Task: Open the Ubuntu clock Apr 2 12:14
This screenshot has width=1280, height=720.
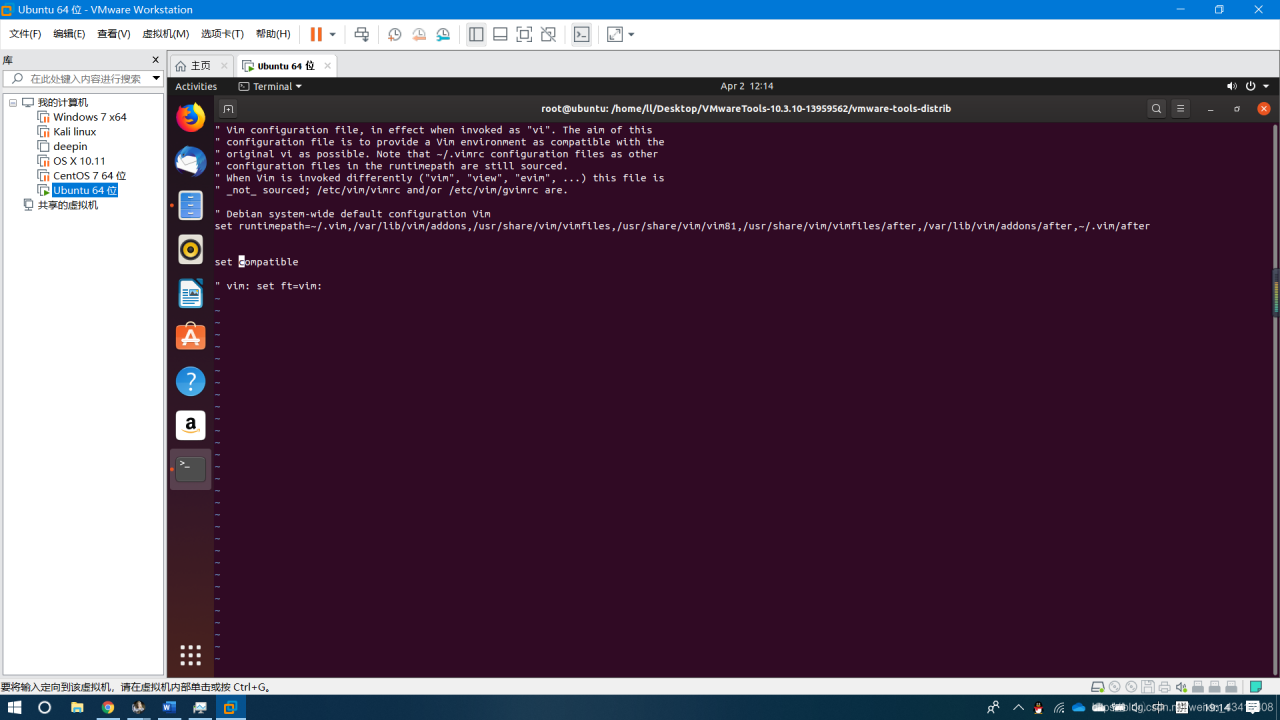Action: pyautogui.click(x=746, y=86)
